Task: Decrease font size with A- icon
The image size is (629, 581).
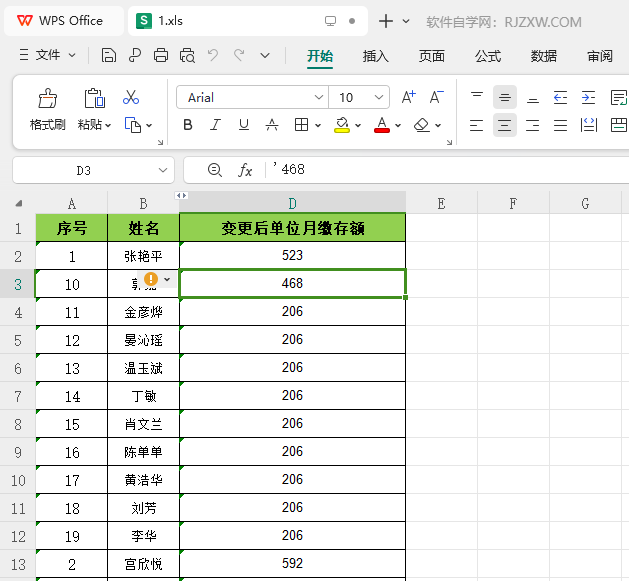Action: click(x=436, y=97)
